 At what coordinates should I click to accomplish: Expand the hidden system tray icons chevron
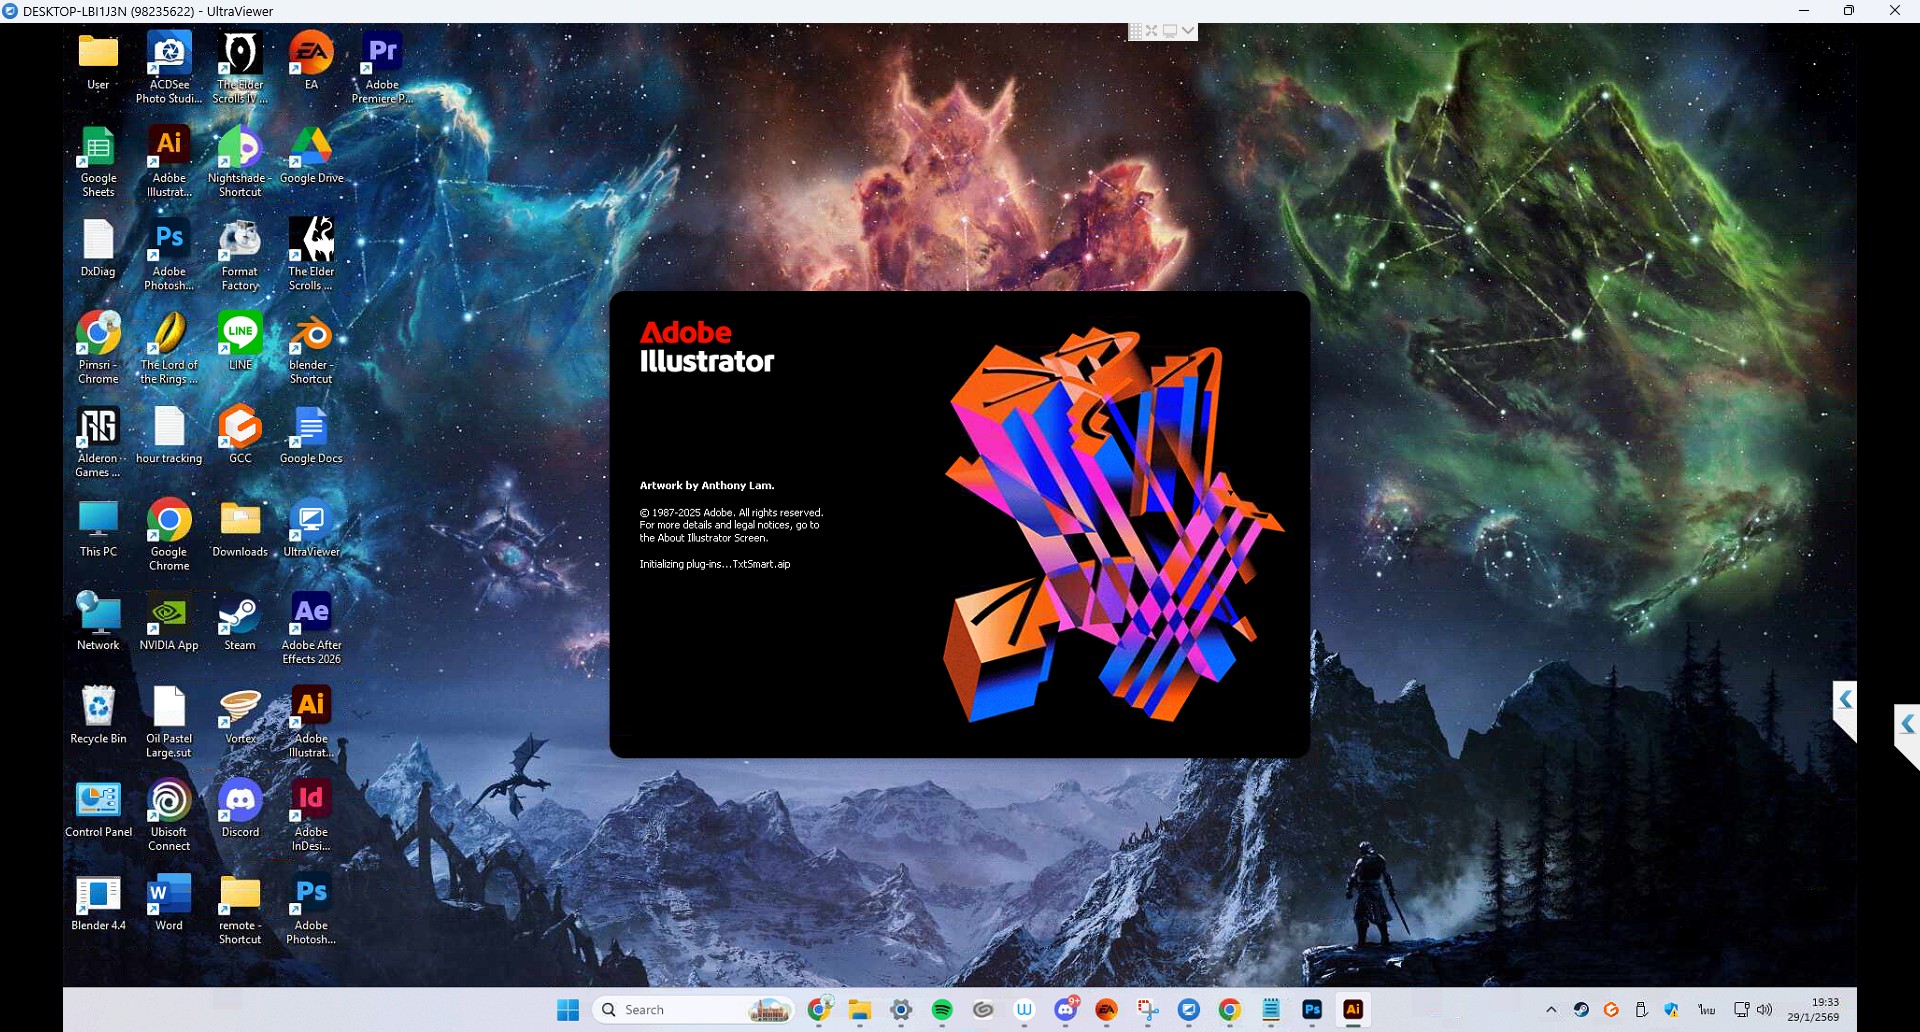click(1551, 1010)
